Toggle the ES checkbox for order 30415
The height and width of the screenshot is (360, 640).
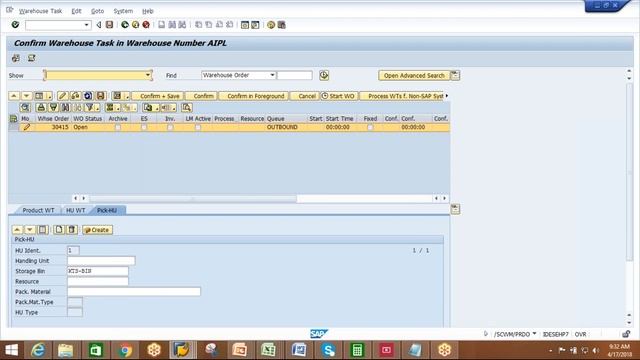(144, 127)
